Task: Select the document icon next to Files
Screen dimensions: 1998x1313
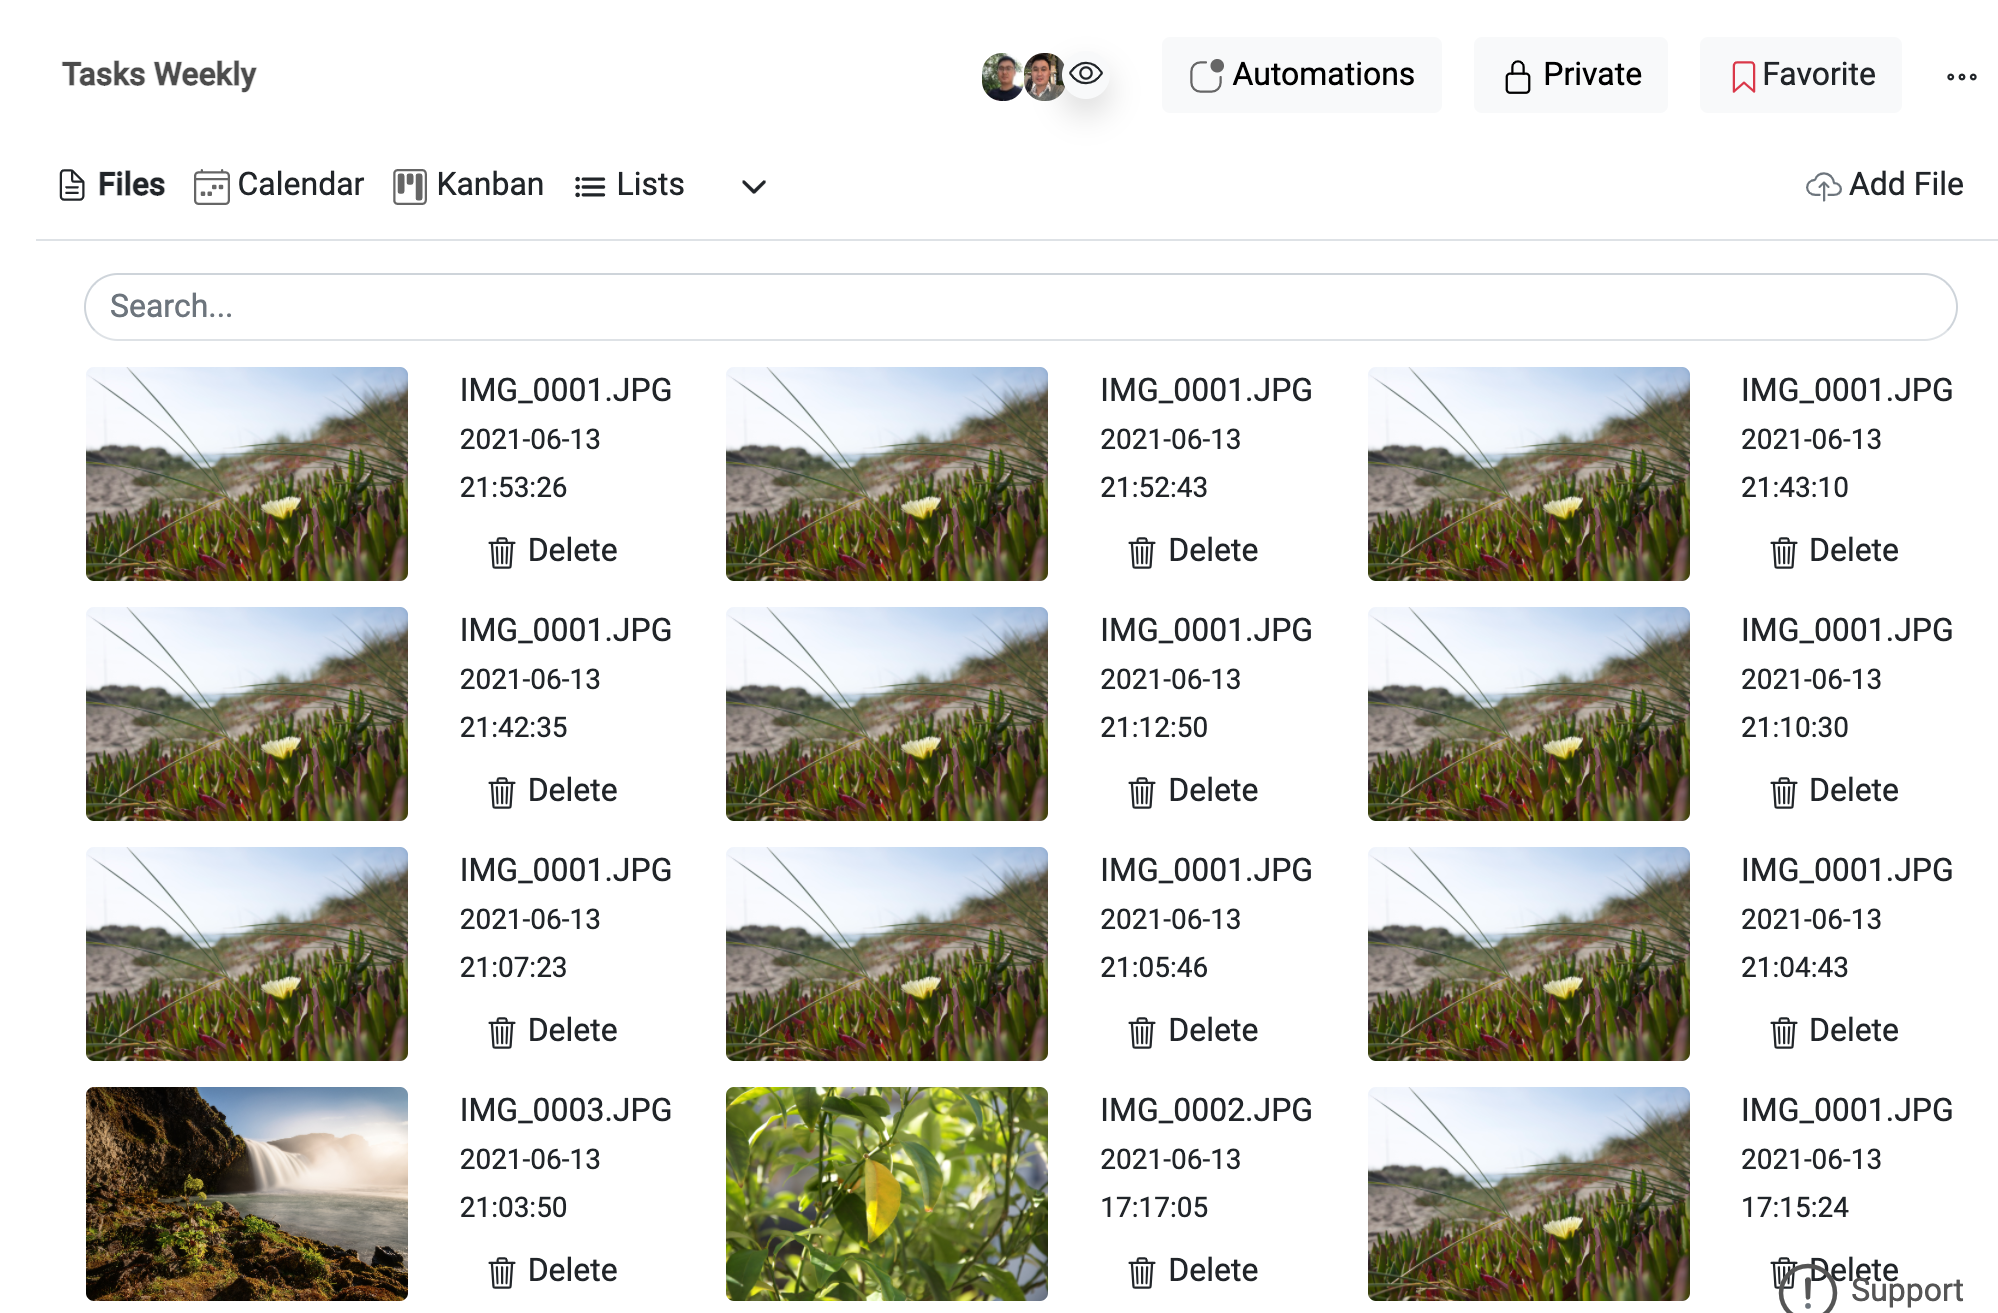Action: tap(71, 184)
